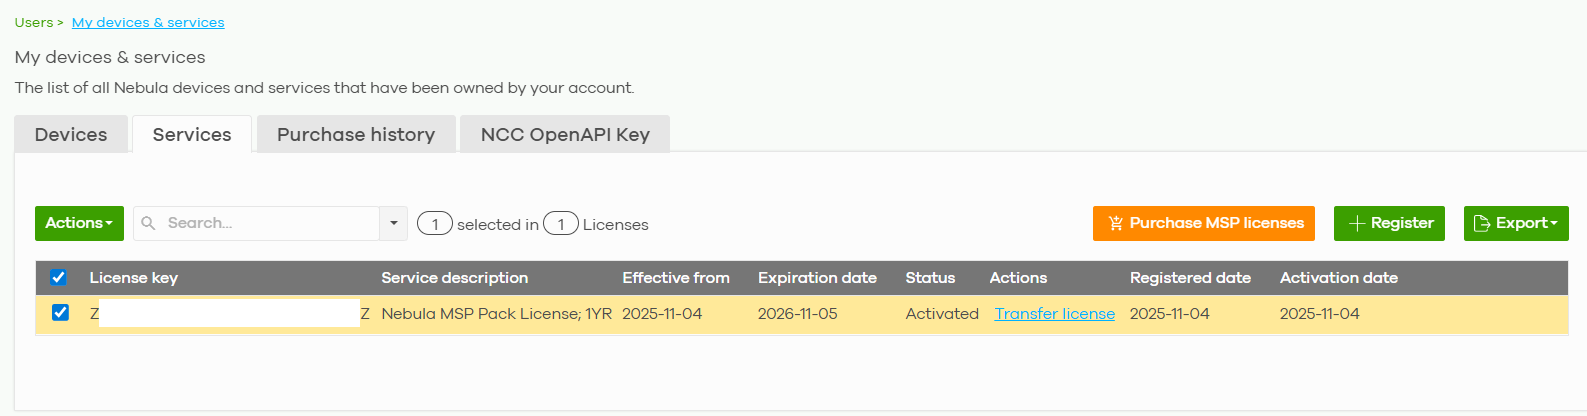Click the search magnifier icon

pos(148,223)
